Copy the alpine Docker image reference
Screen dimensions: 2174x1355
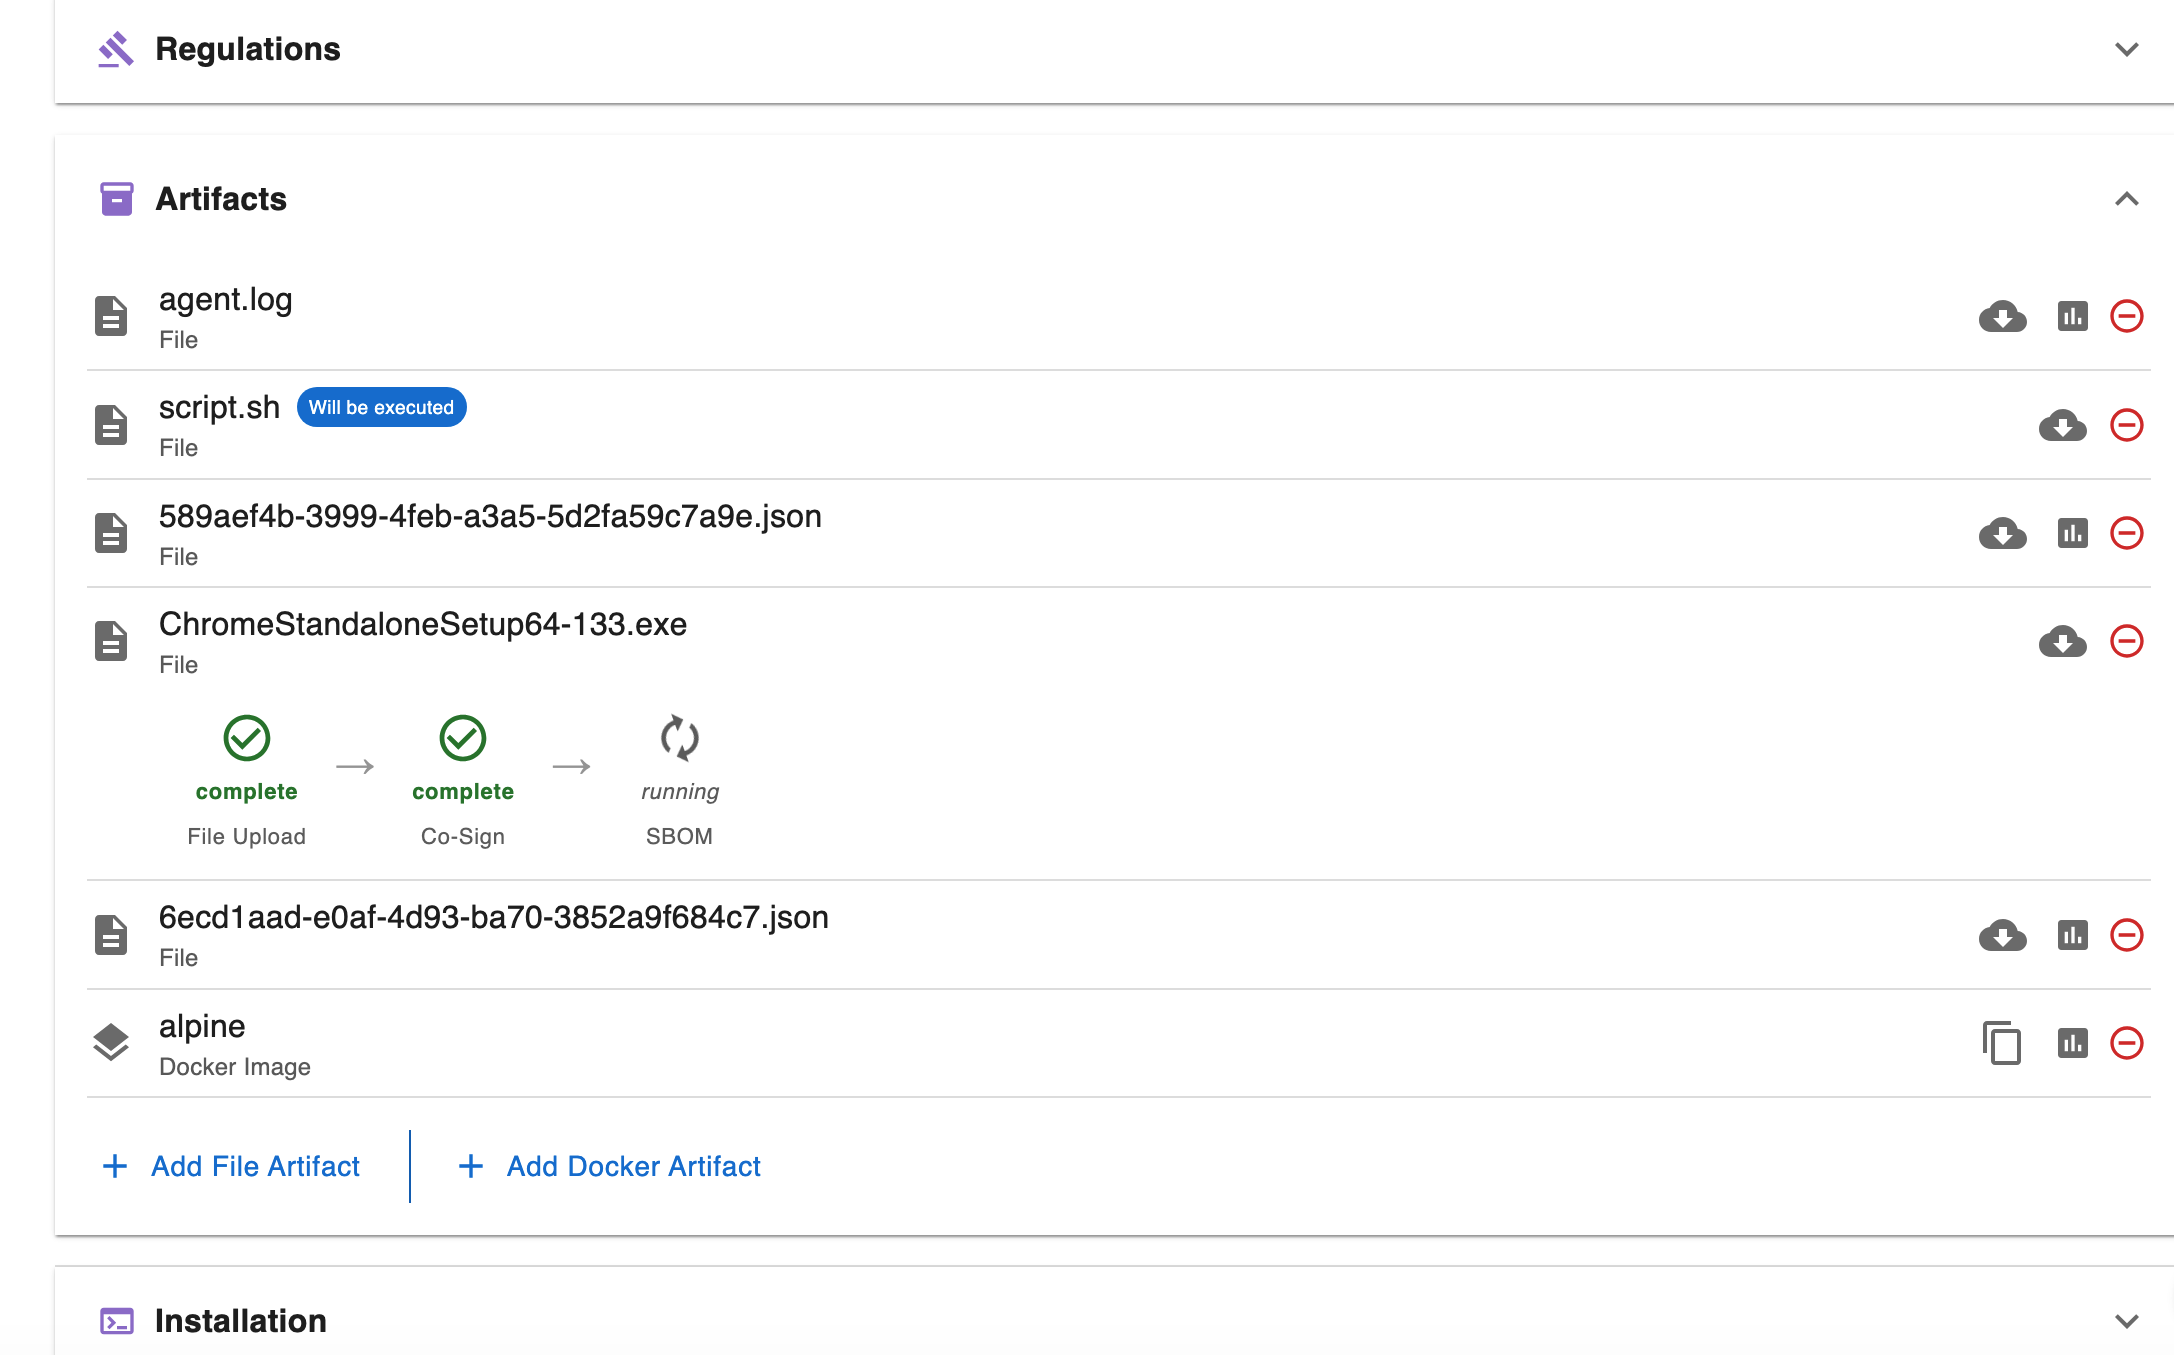[2001, 1043]
